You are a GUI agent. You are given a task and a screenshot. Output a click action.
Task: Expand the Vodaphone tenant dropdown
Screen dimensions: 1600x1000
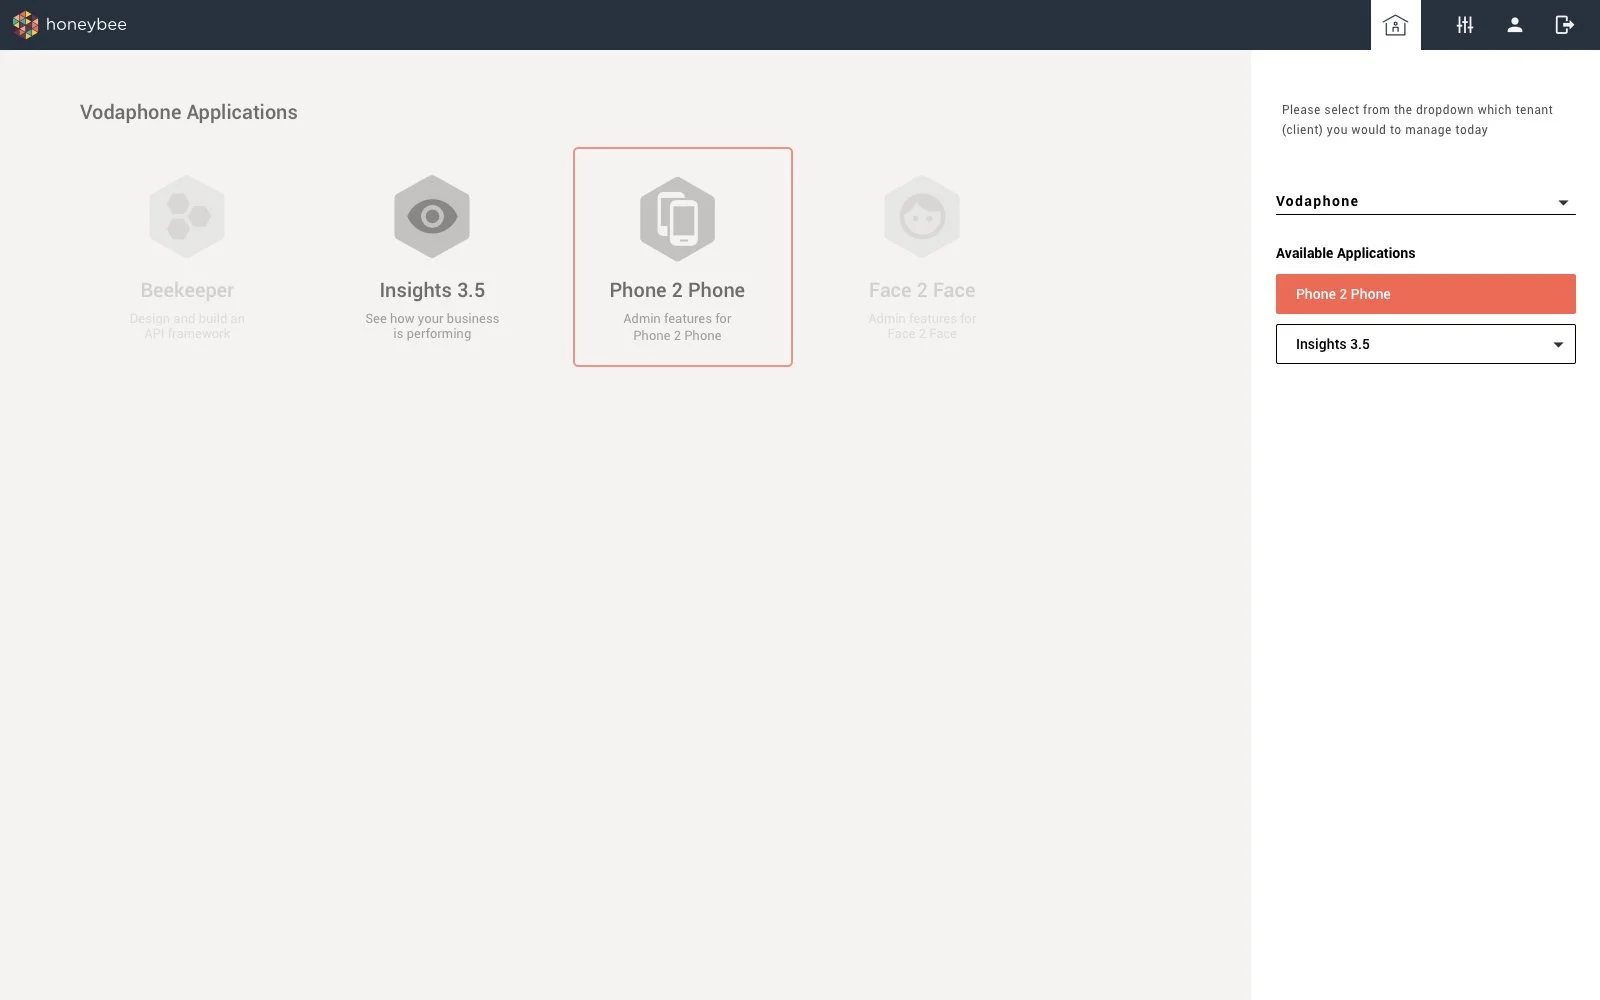(1425, 201)
